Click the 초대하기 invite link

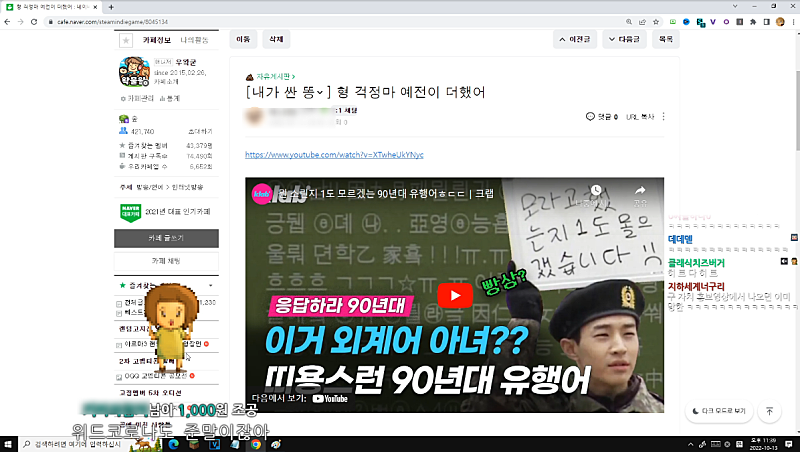[199, 132]
